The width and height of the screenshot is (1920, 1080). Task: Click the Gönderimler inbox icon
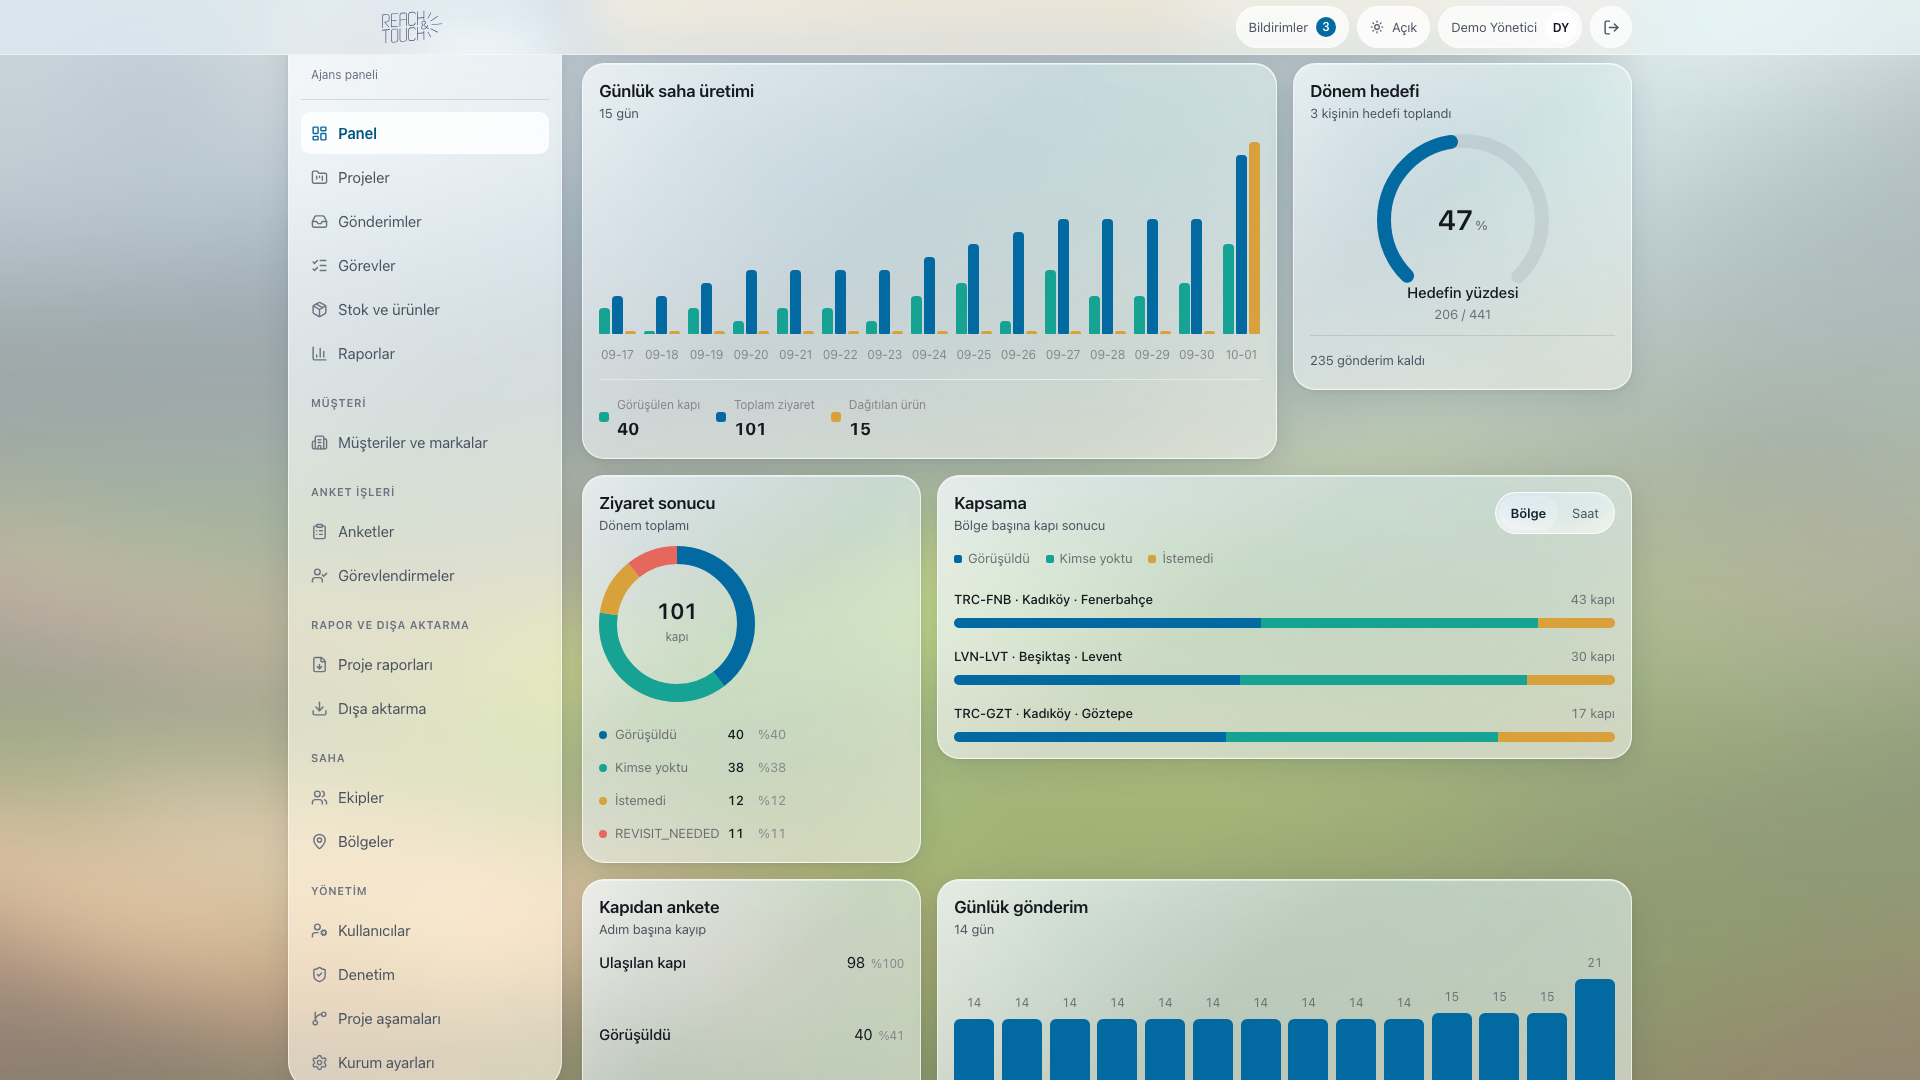coord(319,221)
